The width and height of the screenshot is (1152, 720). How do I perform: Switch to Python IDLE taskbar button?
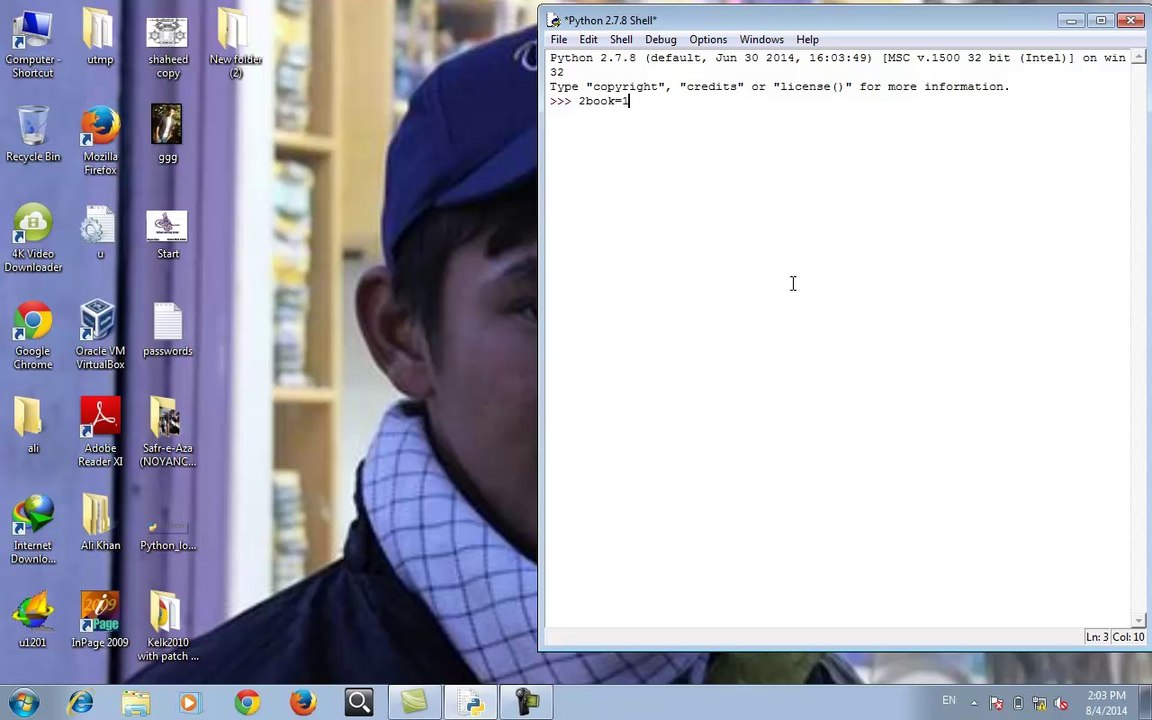pos(470,703)
